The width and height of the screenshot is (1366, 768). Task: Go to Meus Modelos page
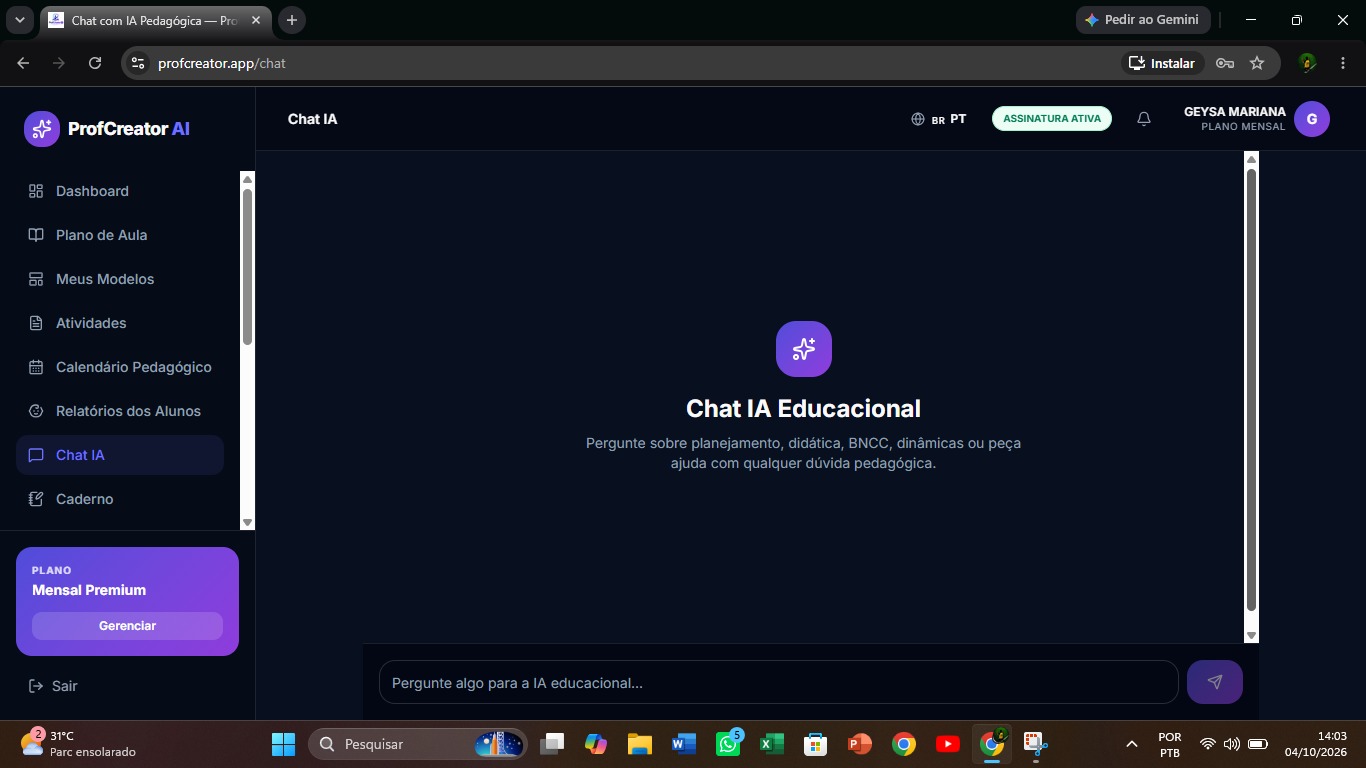[x=120, y=279]
